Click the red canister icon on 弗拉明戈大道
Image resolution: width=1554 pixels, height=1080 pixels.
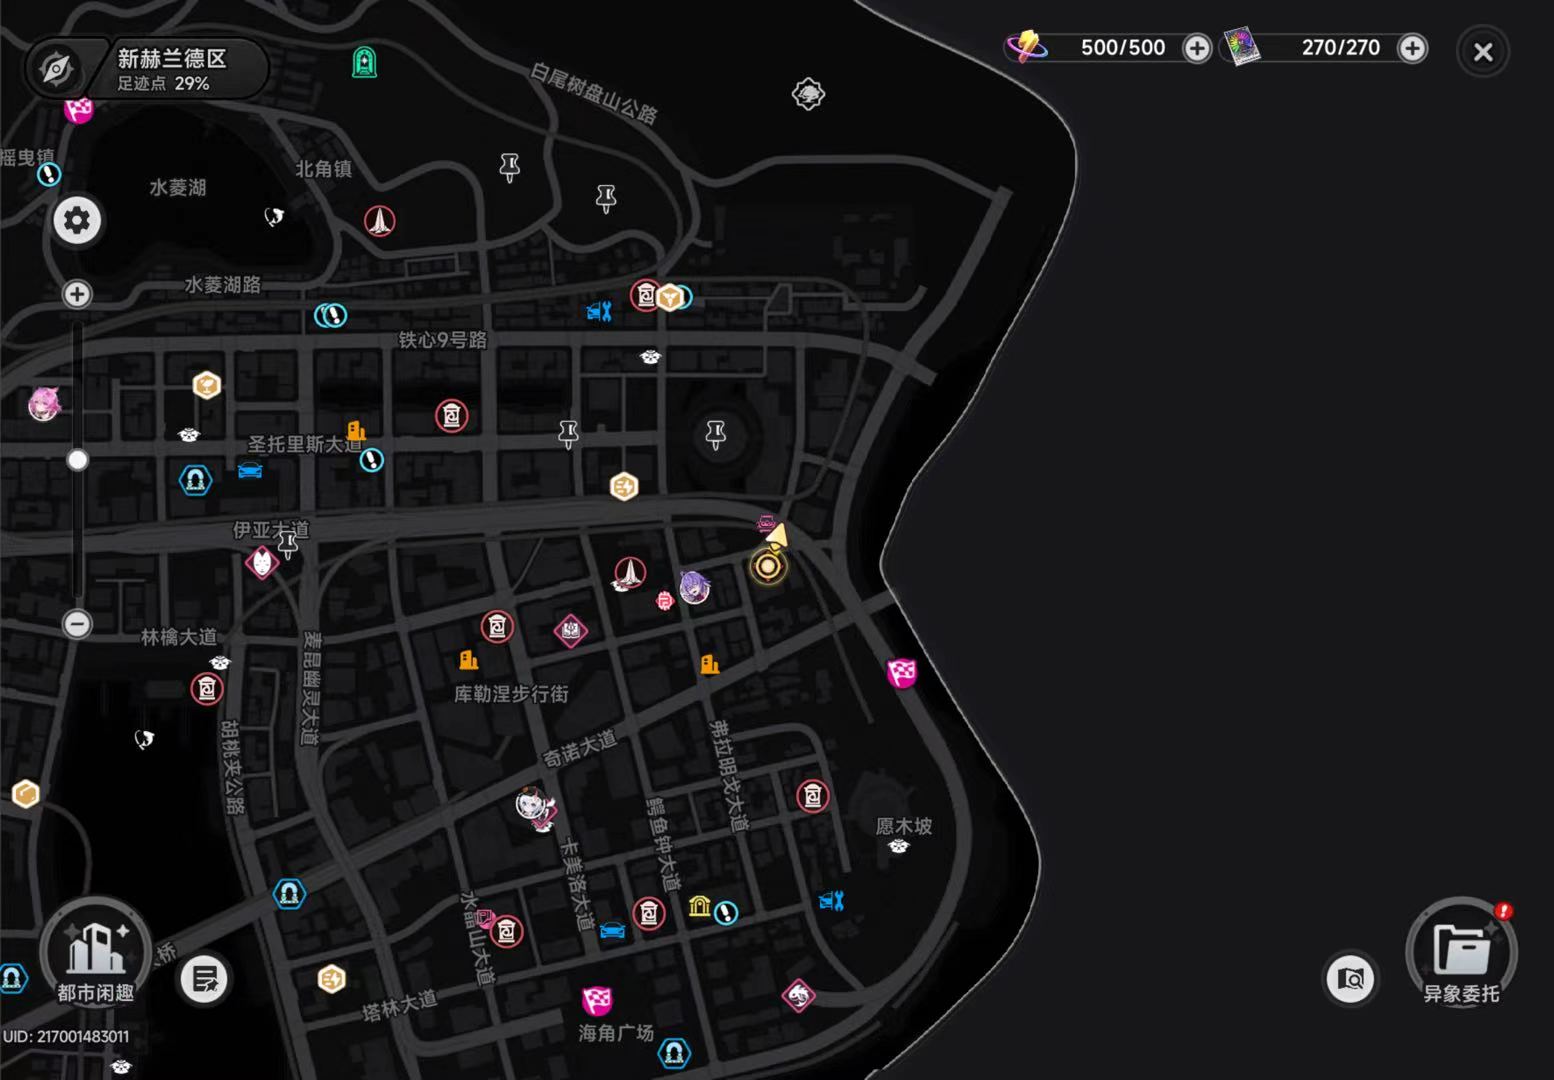[812, 796]
